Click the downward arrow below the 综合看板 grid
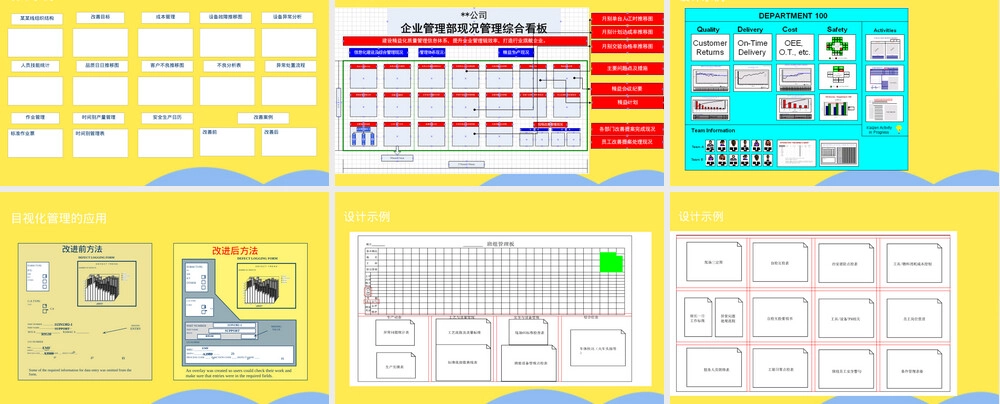The width and height of the screenshot is (1000, 404). (x=397, y=151)
